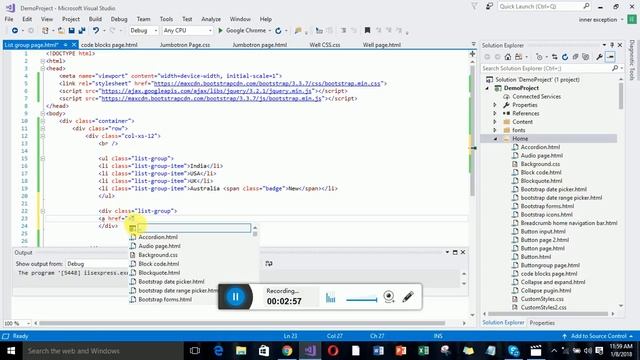The image size is (640, 360).
Task: Start debugging with Google Chrome
Action: [x=242, y=31]
